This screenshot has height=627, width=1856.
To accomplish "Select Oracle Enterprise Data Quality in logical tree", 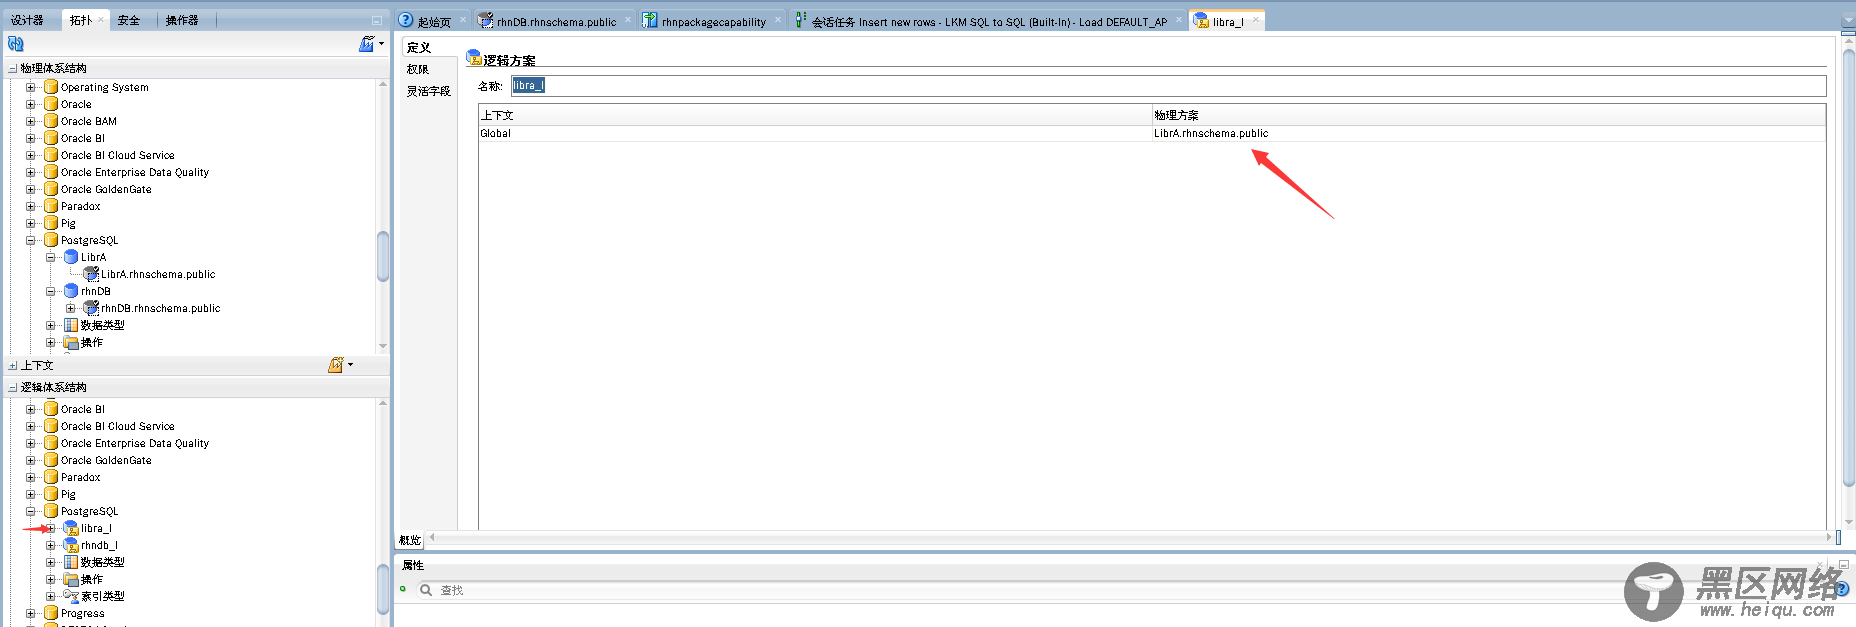I will [x=134, y=443].
